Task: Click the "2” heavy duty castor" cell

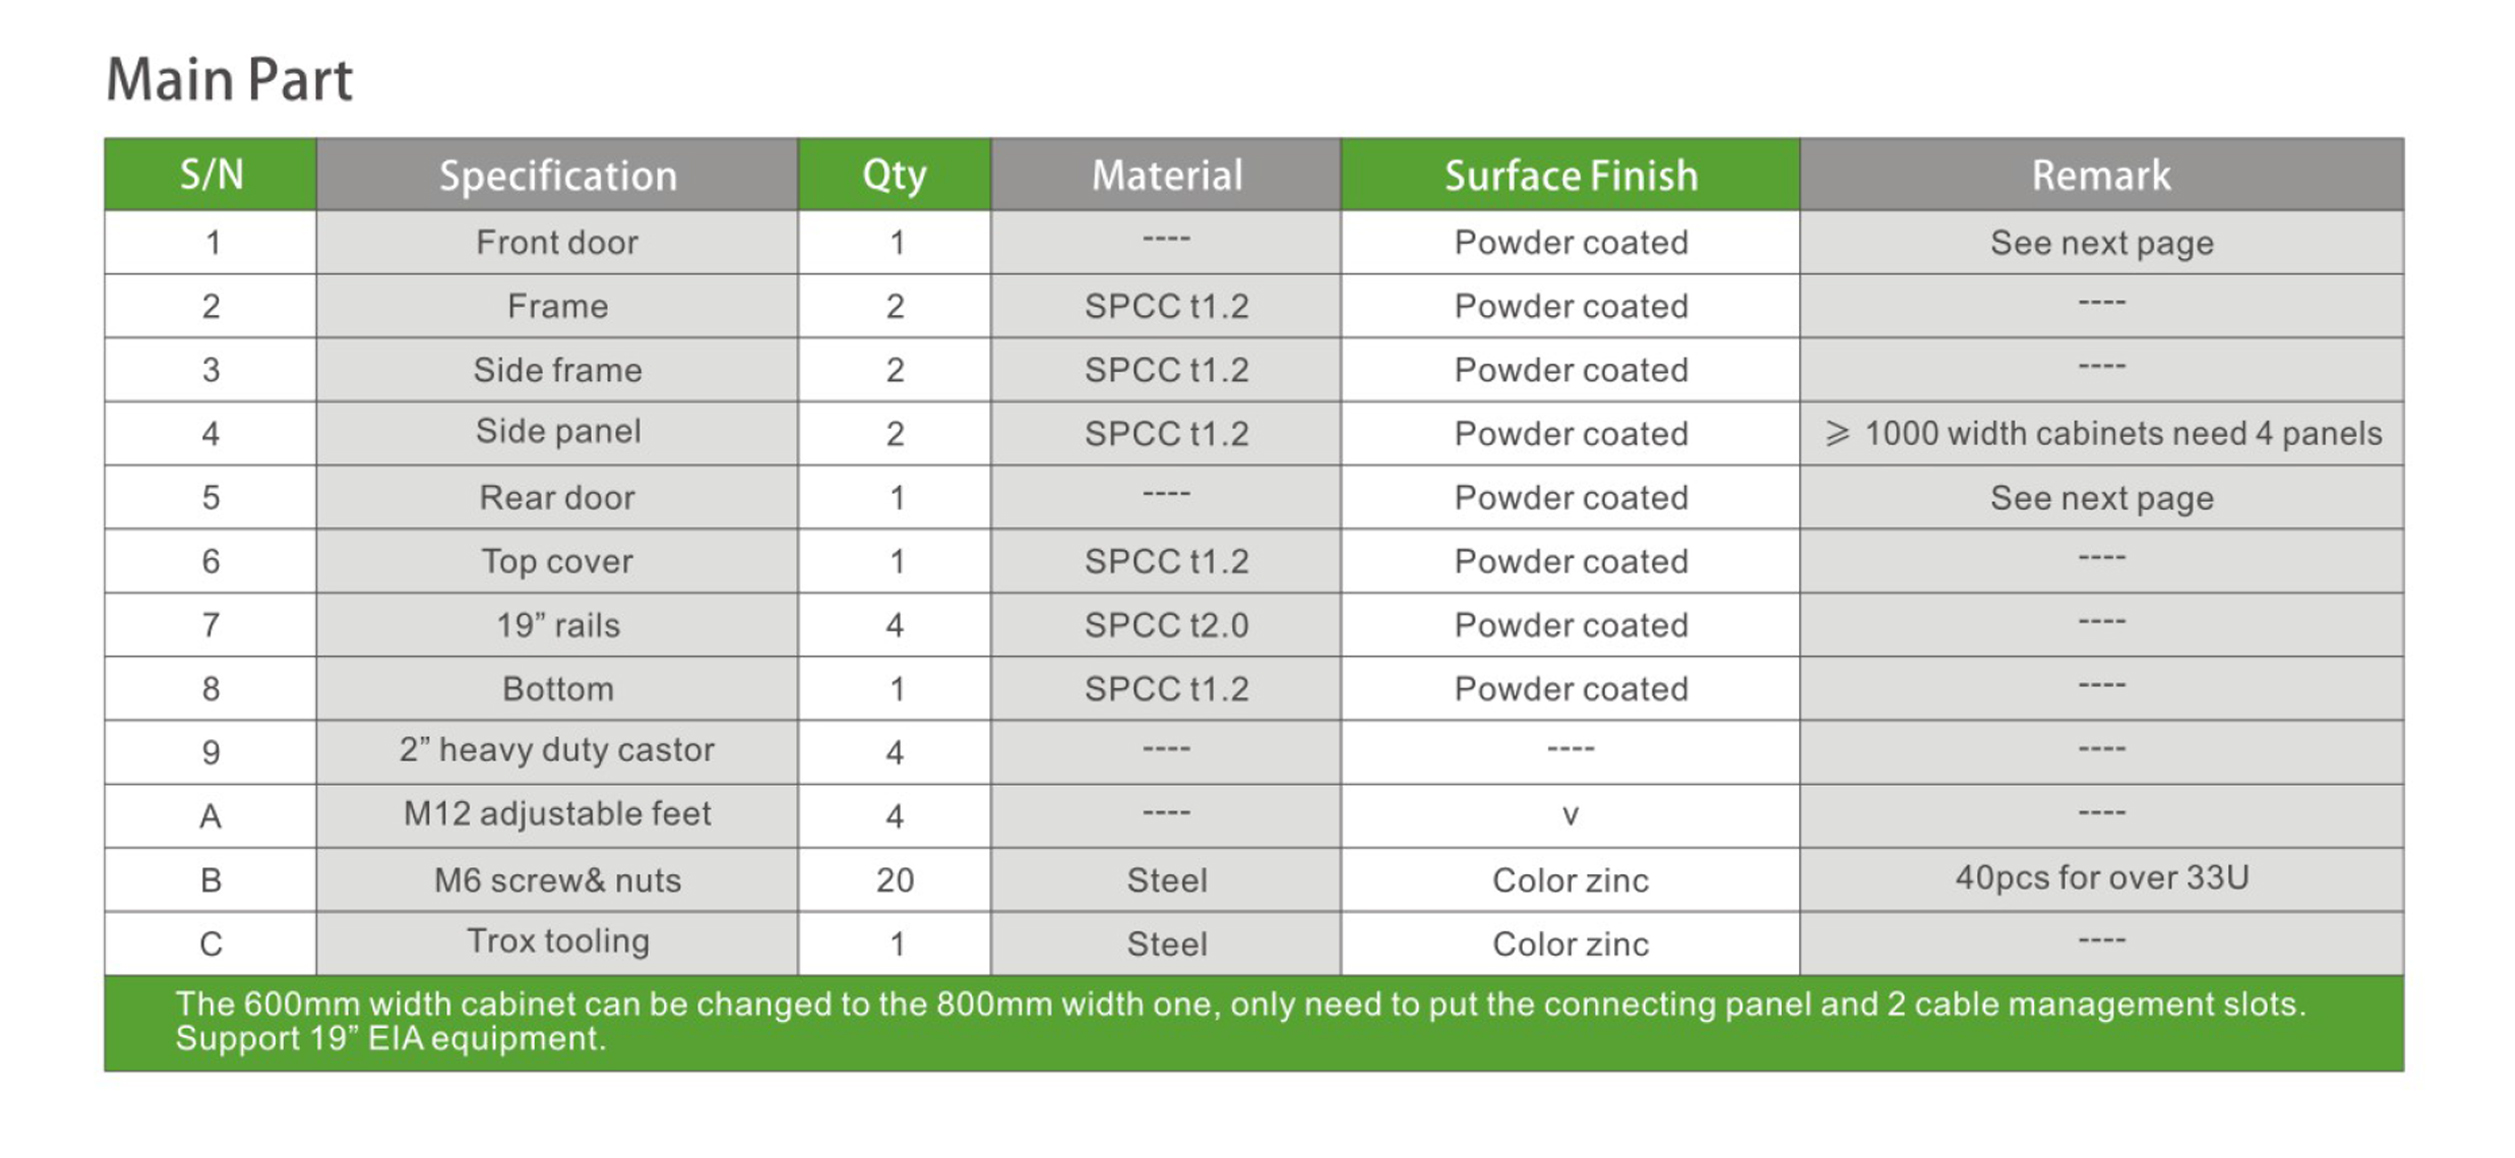Action: point(557,750)
